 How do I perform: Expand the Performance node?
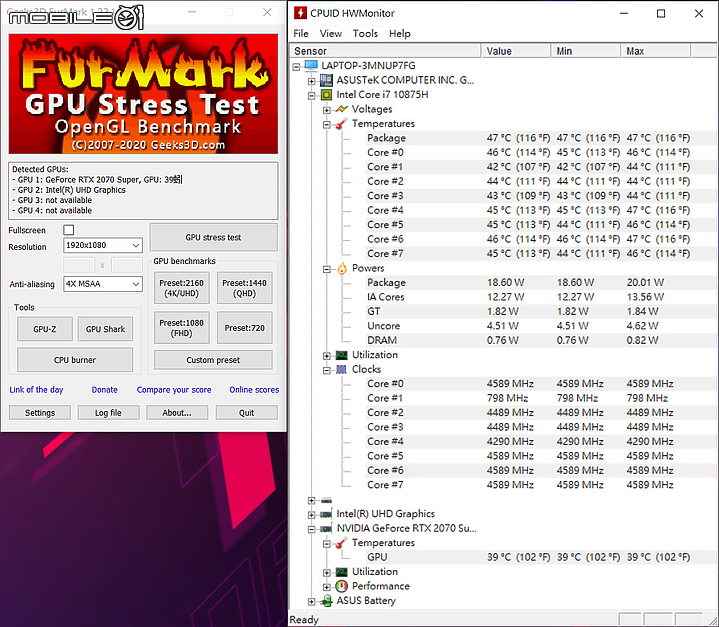(327, 587)
